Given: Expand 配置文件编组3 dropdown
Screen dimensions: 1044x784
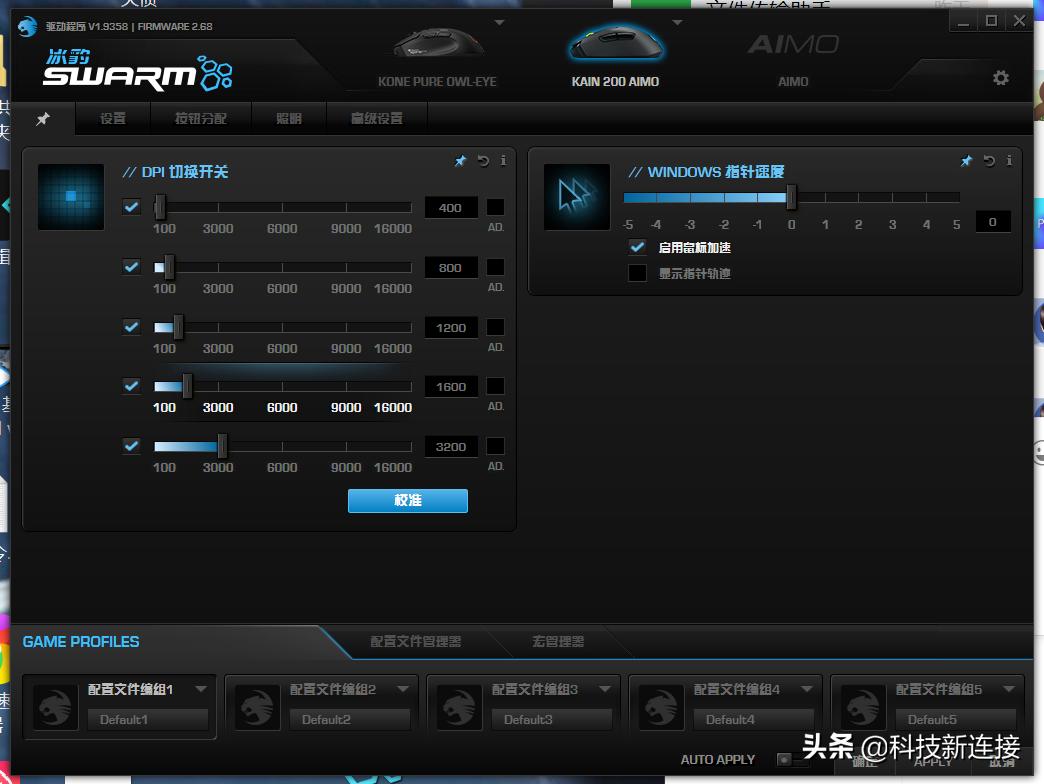Looking at the screenshot, I should pyautogui.click(x=605, y=689).
